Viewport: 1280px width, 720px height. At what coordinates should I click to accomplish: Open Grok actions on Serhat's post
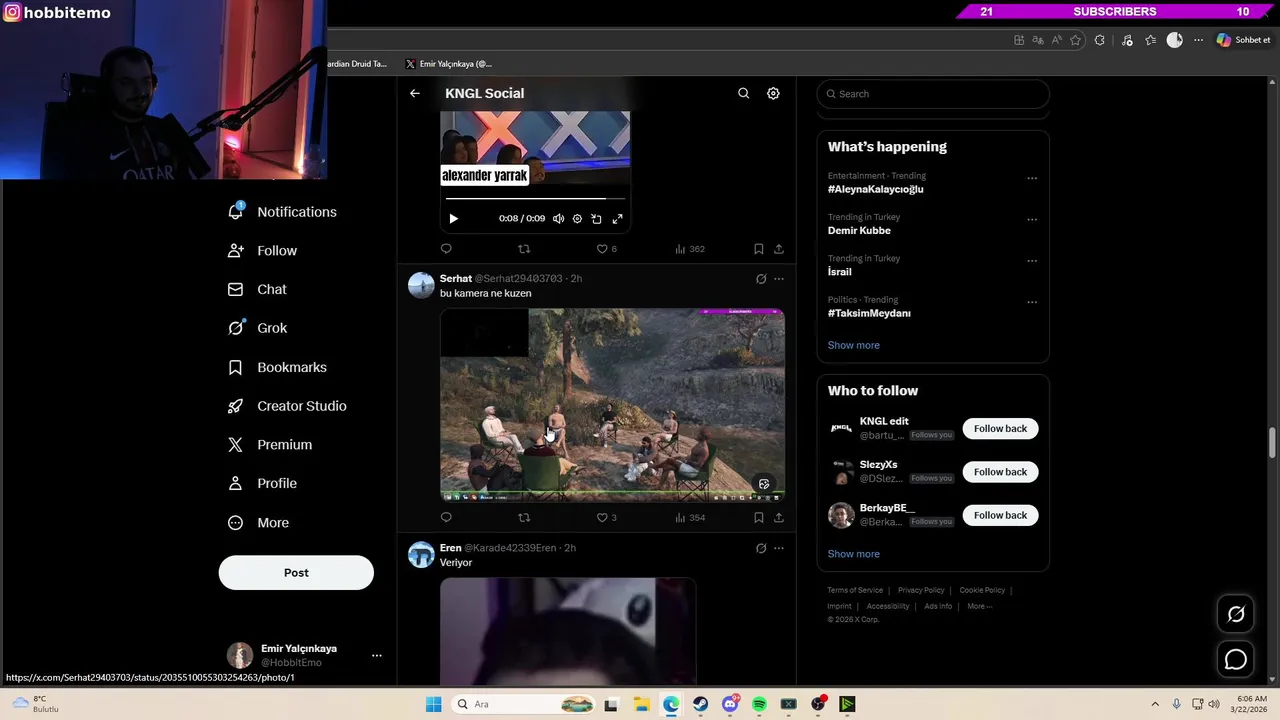pos(761,279)
